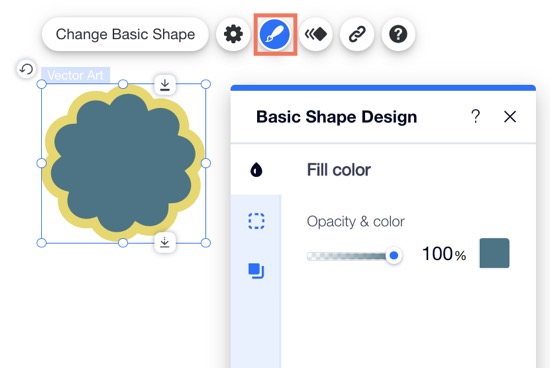
Task: Click the top download-arrow handle on the shape
Action: point(165,85)
